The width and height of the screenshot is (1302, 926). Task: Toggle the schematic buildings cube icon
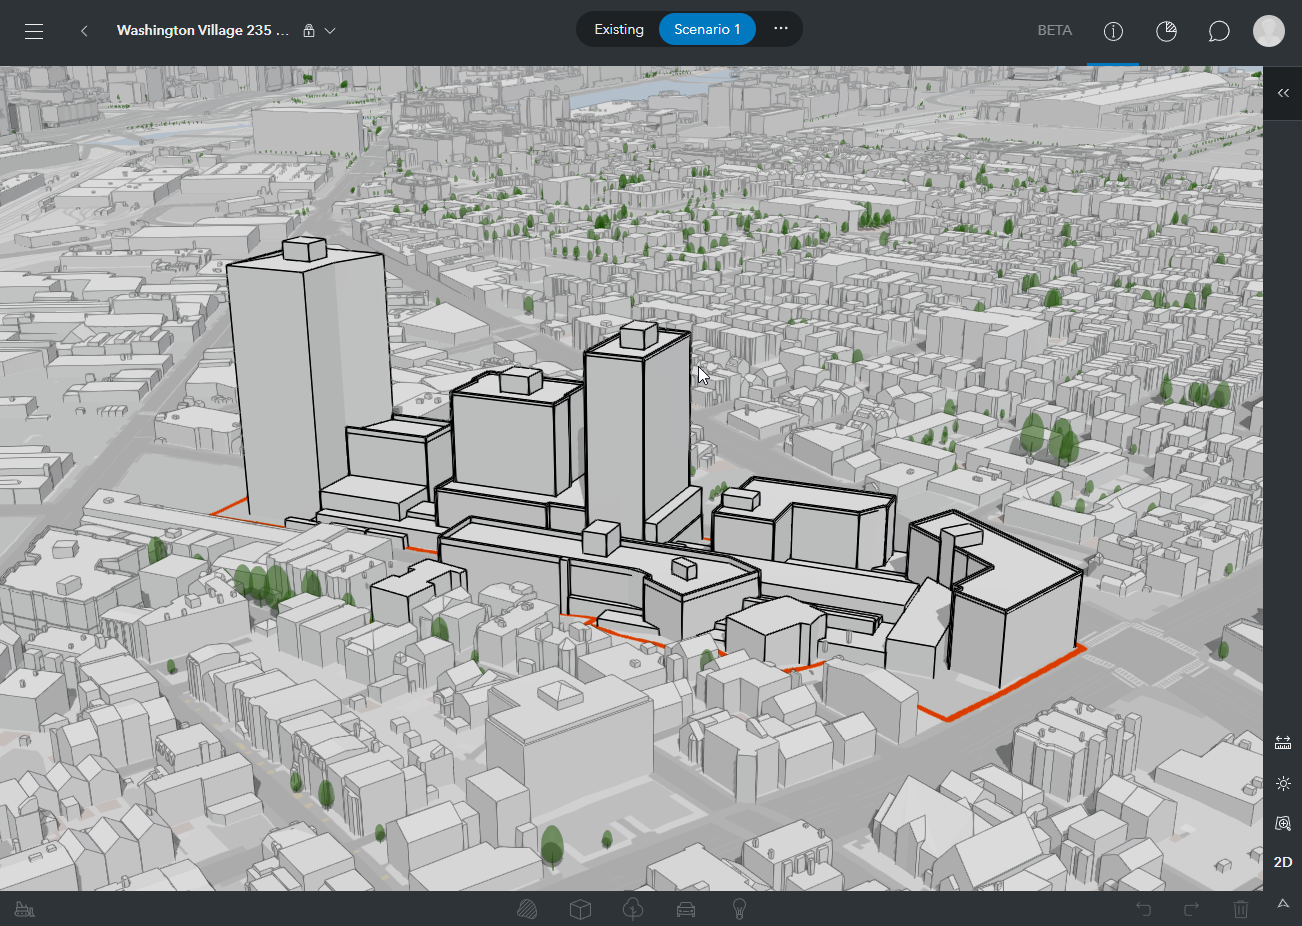[581, 909]
